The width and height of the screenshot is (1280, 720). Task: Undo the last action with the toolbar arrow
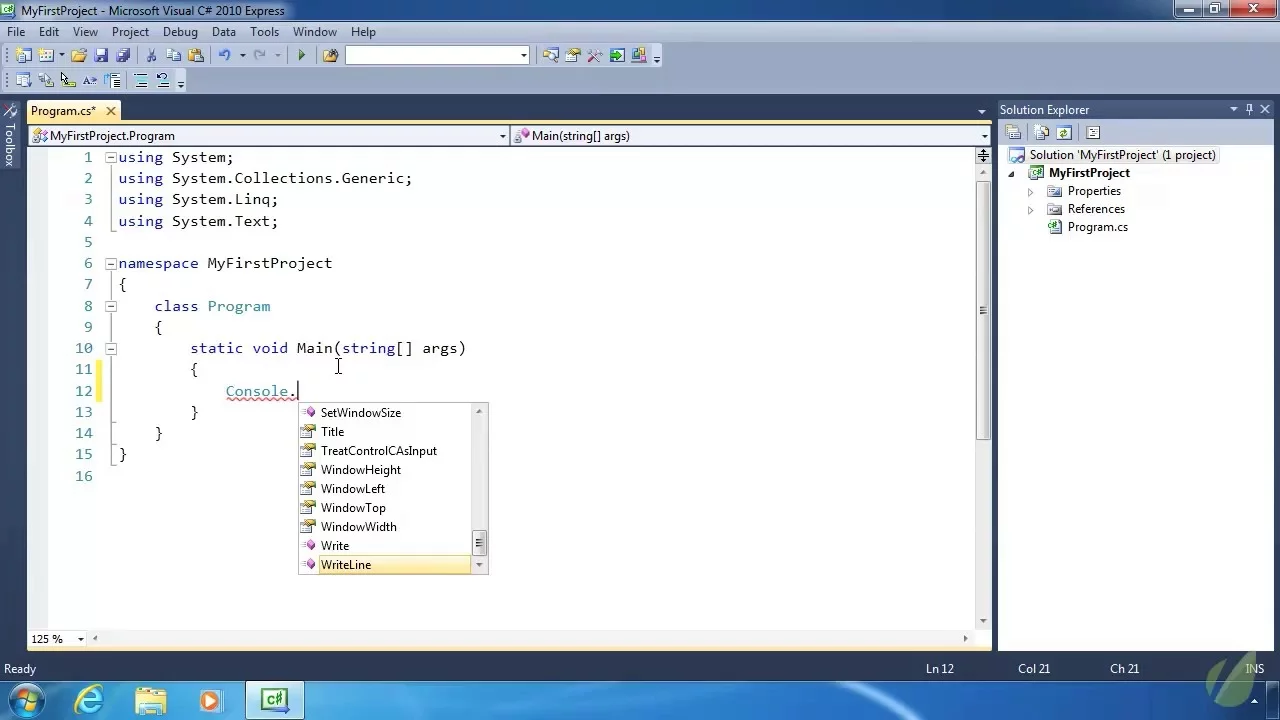225,56
